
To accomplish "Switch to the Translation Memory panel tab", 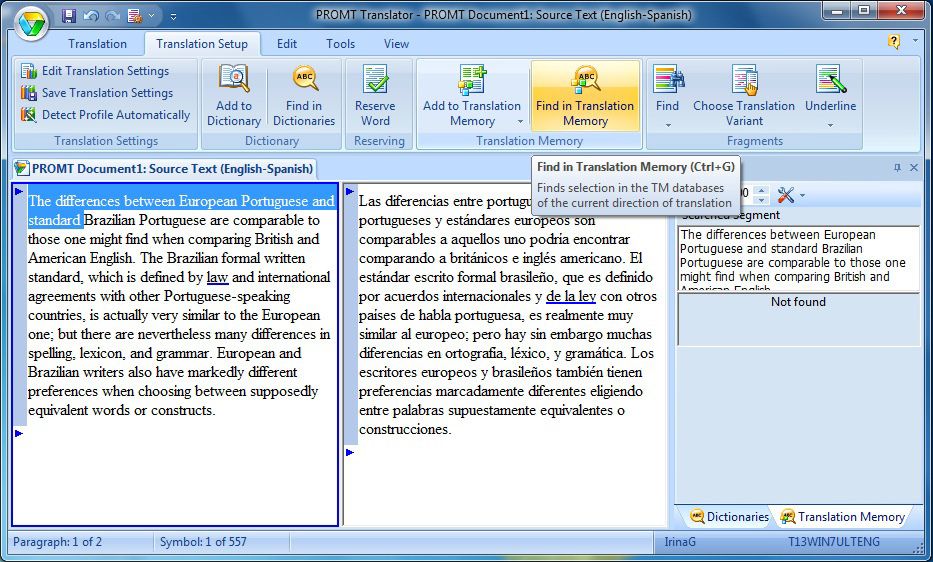I will (843, 517).
